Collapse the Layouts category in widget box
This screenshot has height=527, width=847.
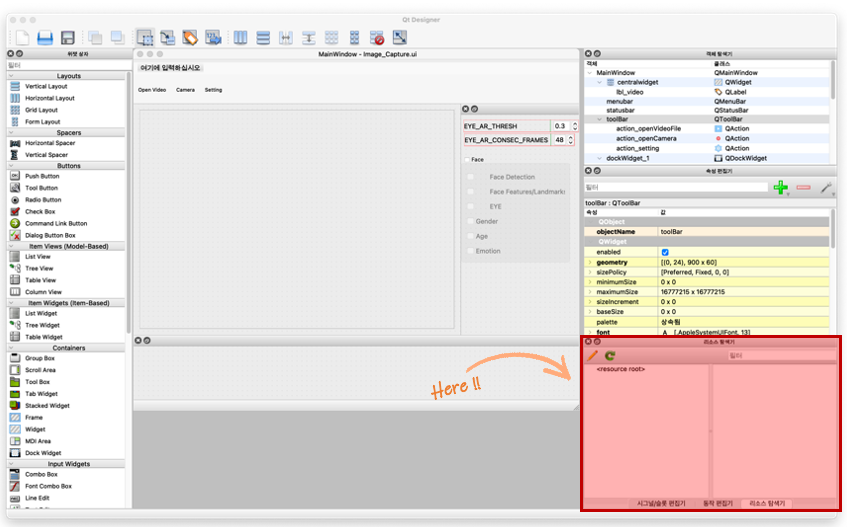pyautogui.click(x=11, y=76)
